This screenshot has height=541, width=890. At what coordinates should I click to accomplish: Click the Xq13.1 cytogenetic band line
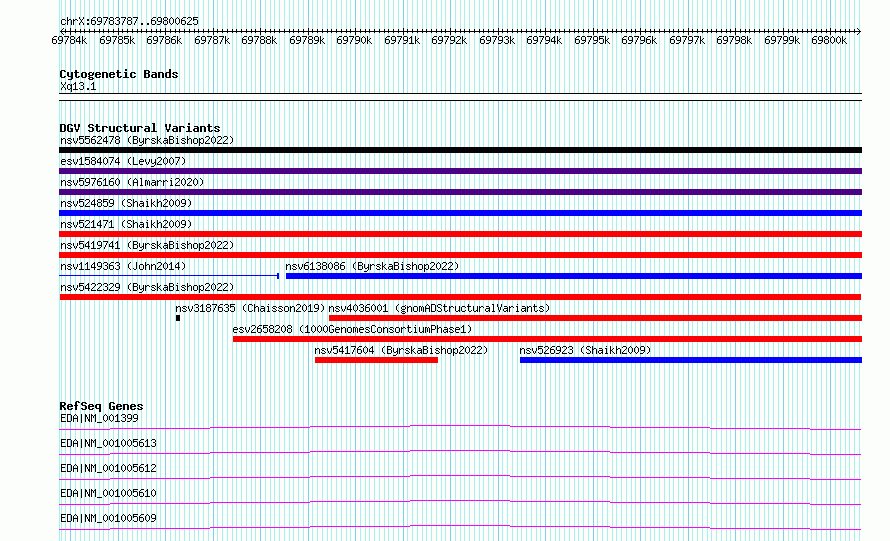(460, 97)
